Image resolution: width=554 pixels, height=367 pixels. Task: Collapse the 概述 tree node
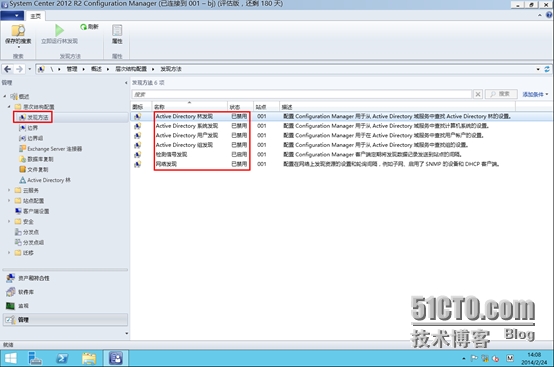5,96
